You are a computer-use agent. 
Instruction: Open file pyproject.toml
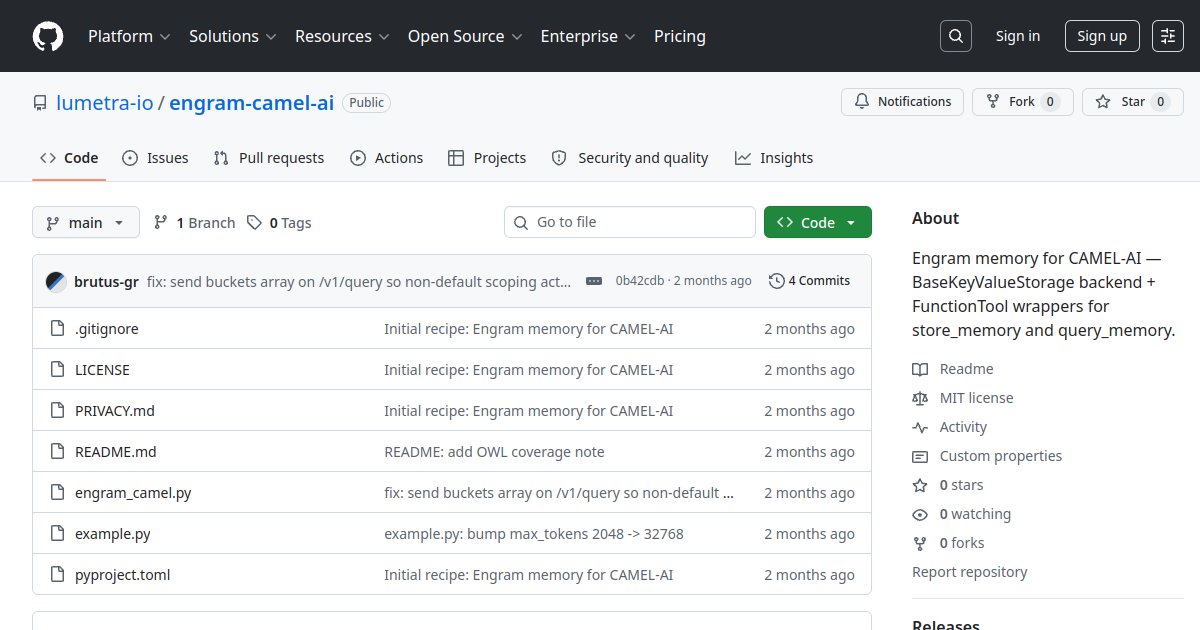coord(123,575)
